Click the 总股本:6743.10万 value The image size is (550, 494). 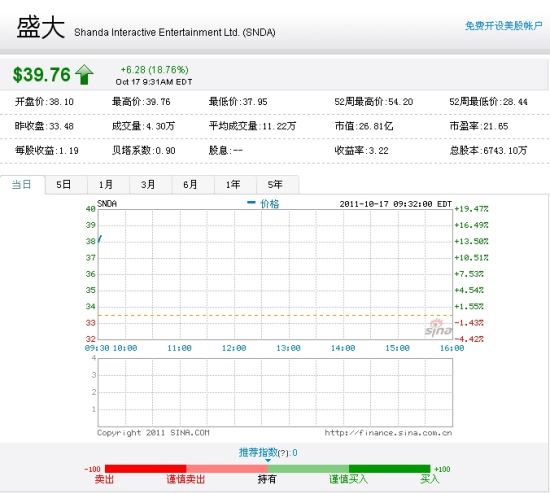click(488, 151)
